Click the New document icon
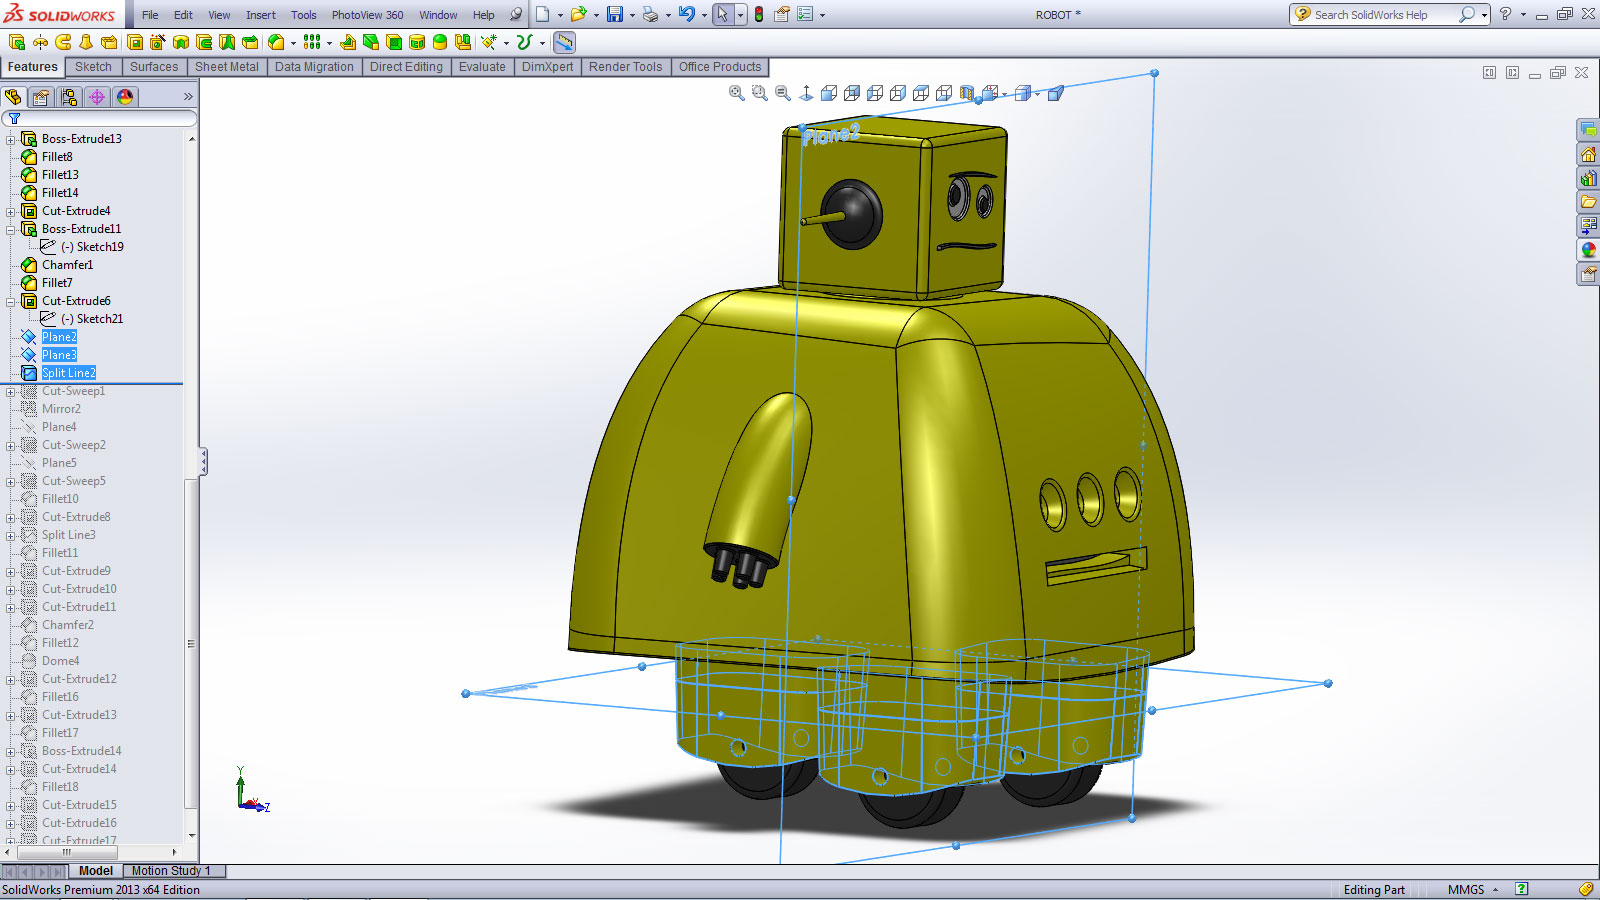This screenshot has height=900, width=1600. coord(542,14)
